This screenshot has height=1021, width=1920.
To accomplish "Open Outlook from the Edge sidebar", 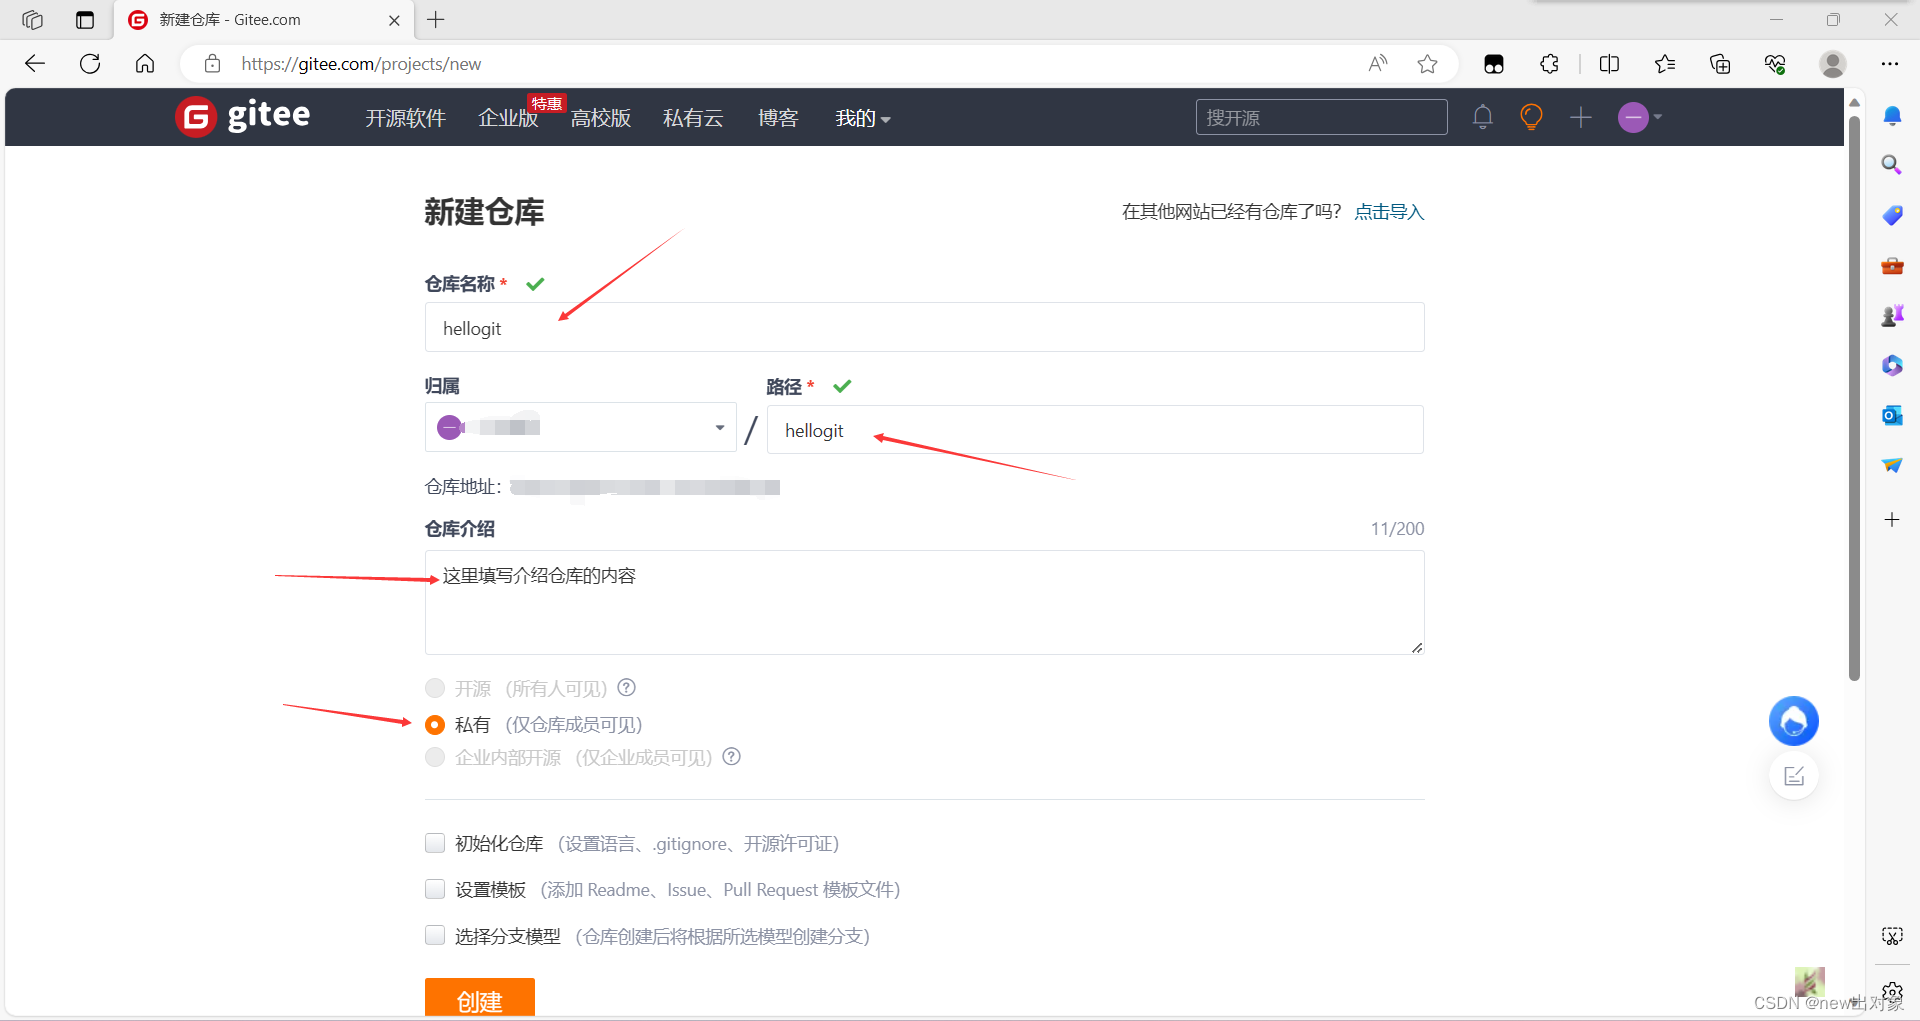I will click(x=1892, y=415).
